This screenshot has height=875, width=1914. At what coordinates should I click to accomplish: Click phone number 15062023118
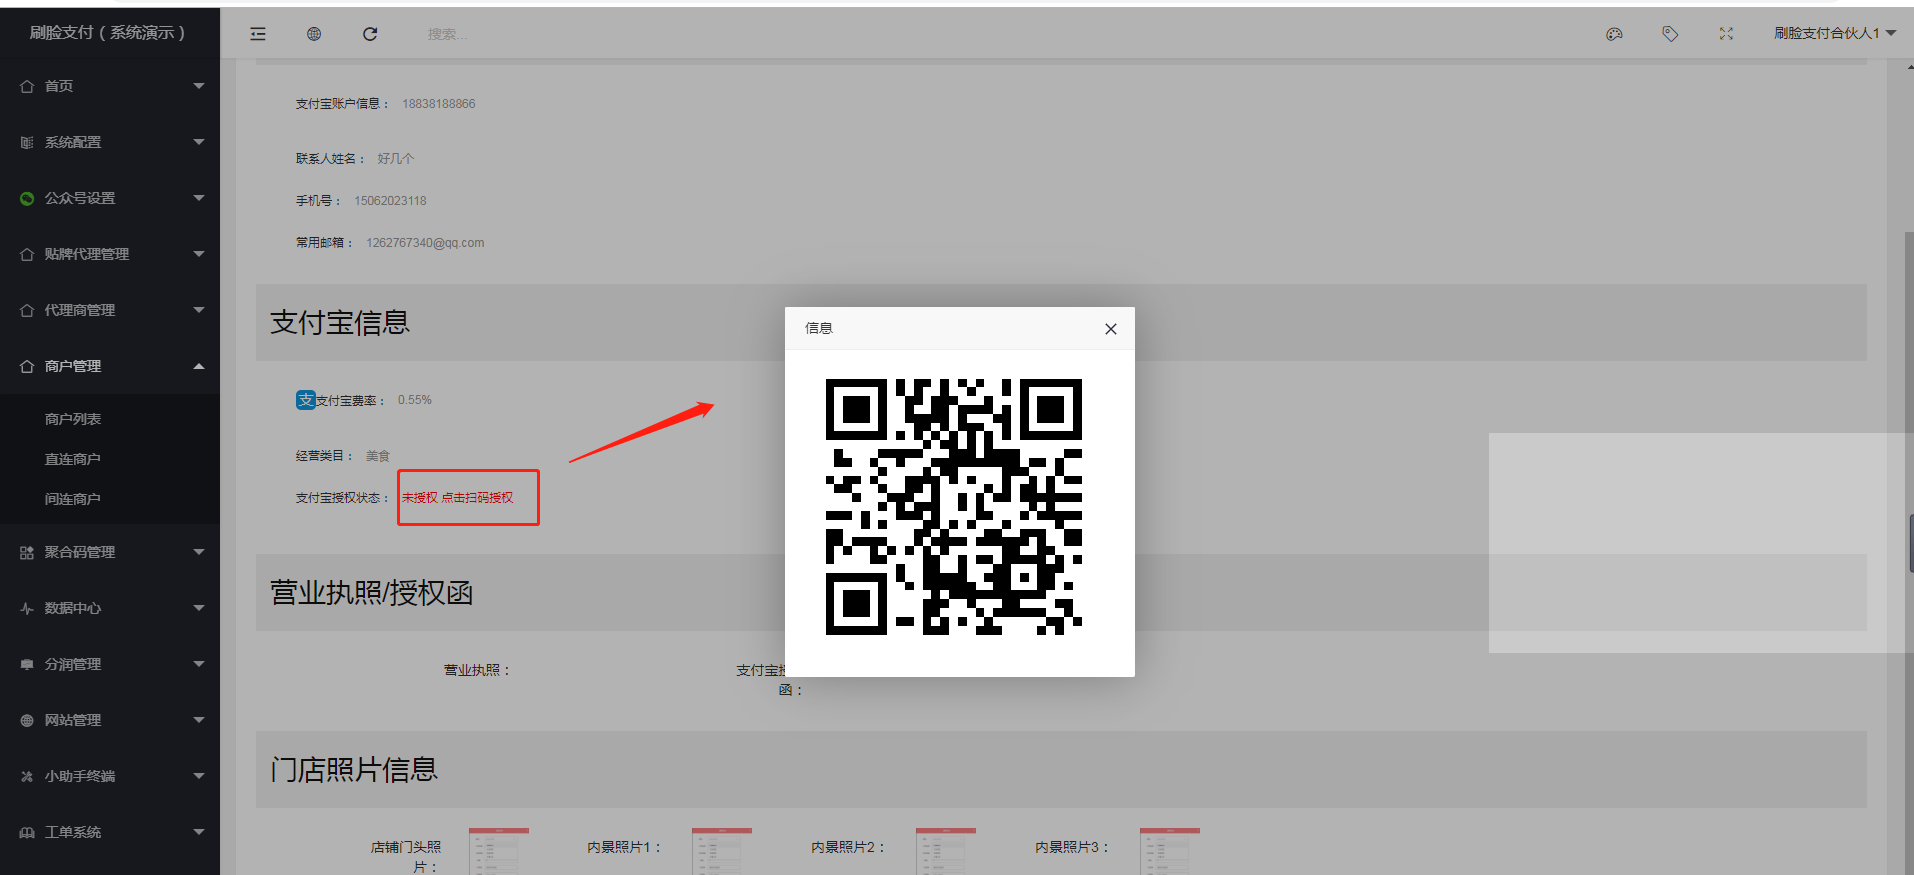click(x=390, y=201)
